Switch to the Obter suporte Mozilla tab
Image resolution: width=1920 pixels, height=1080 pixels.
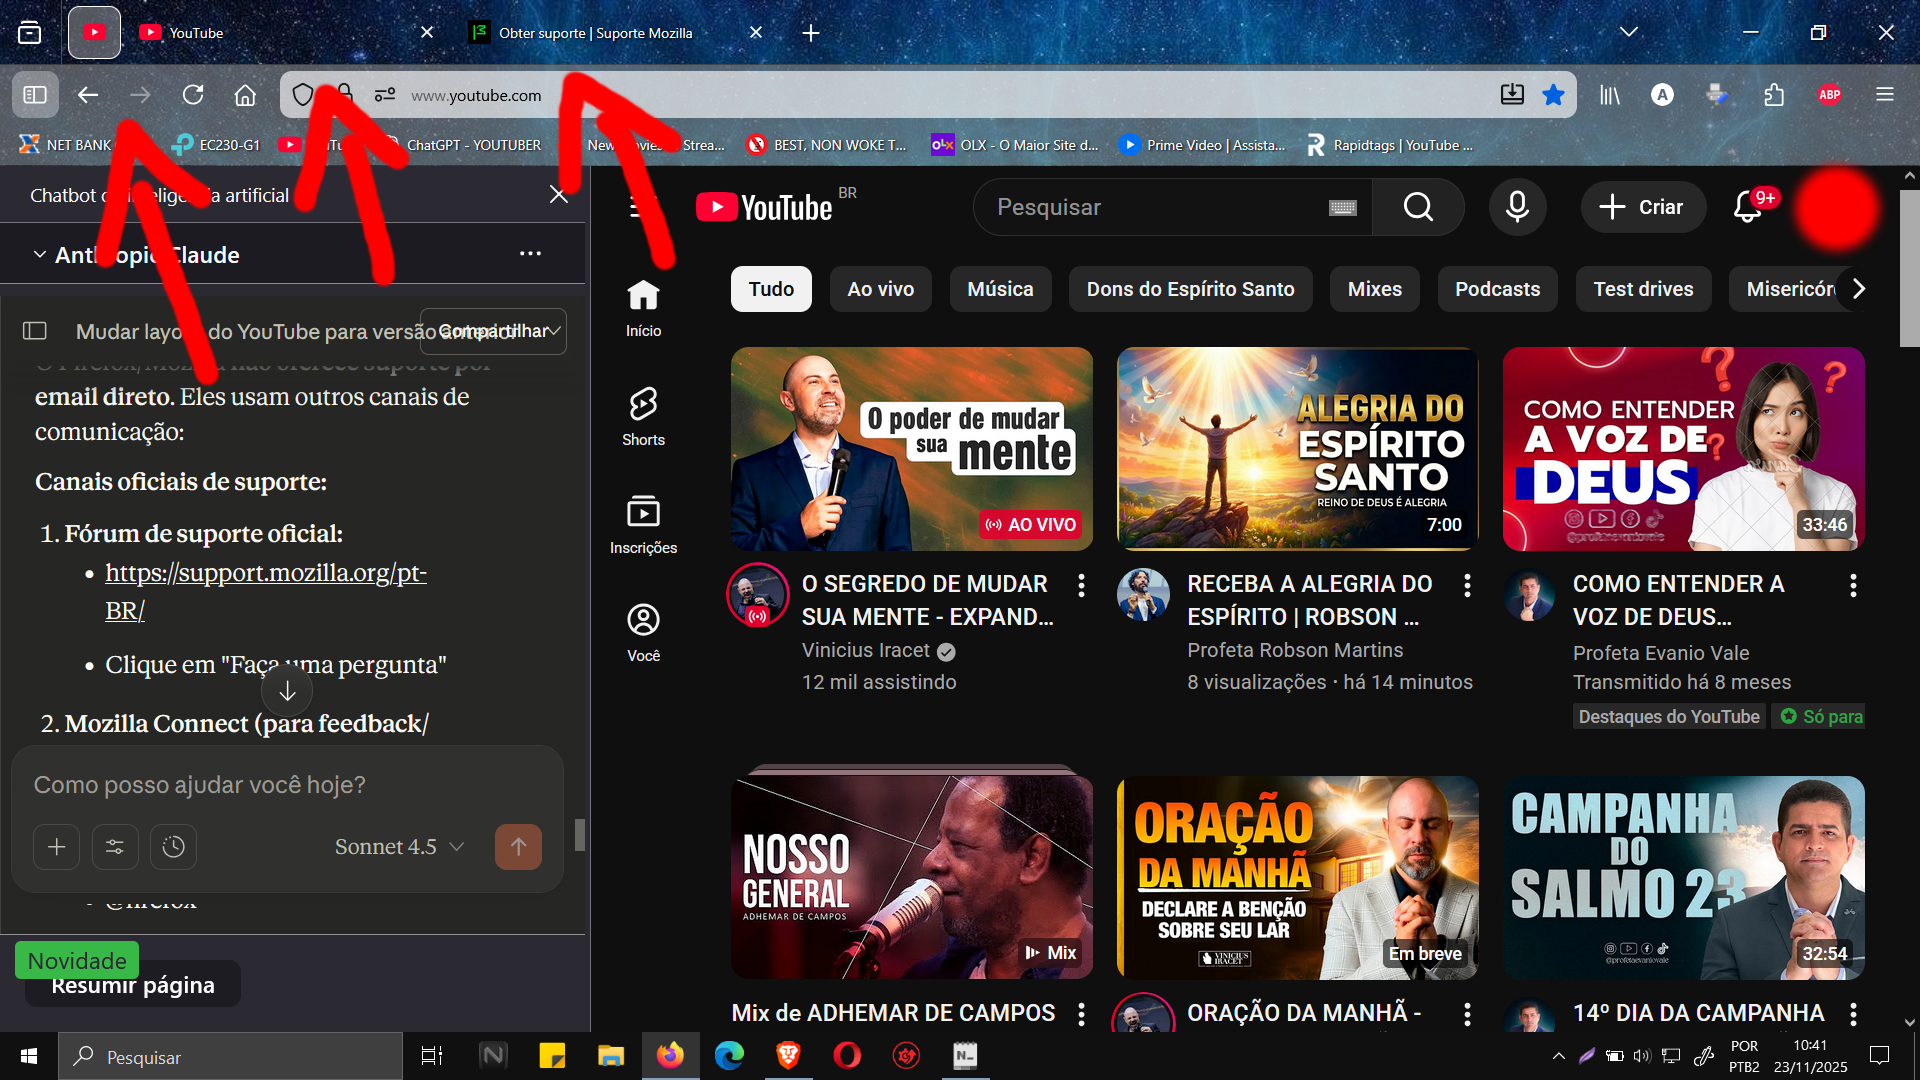tap(596, 33)
